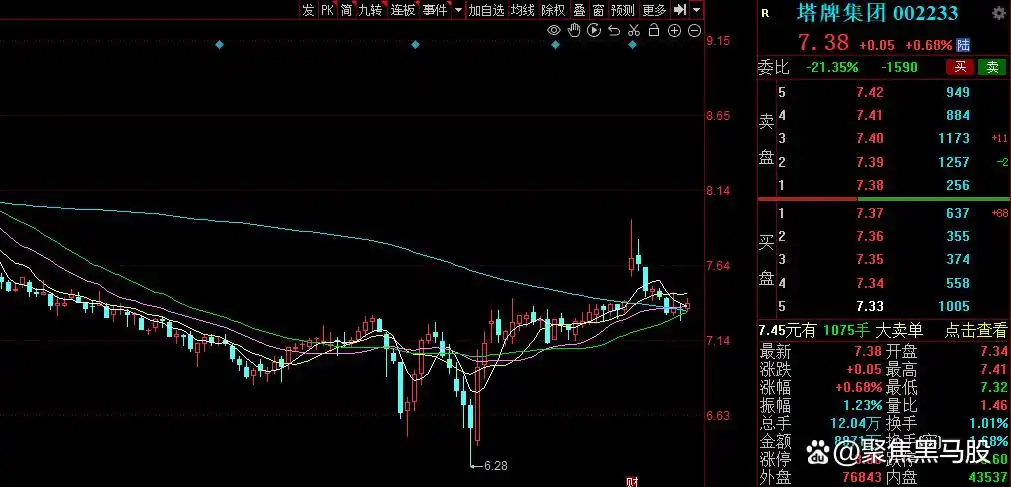Select buy level 4 price 7.34
Image resolution: width=1011 pixels, height=487 pixels.
pyautogui.click(x=869, y=283)
